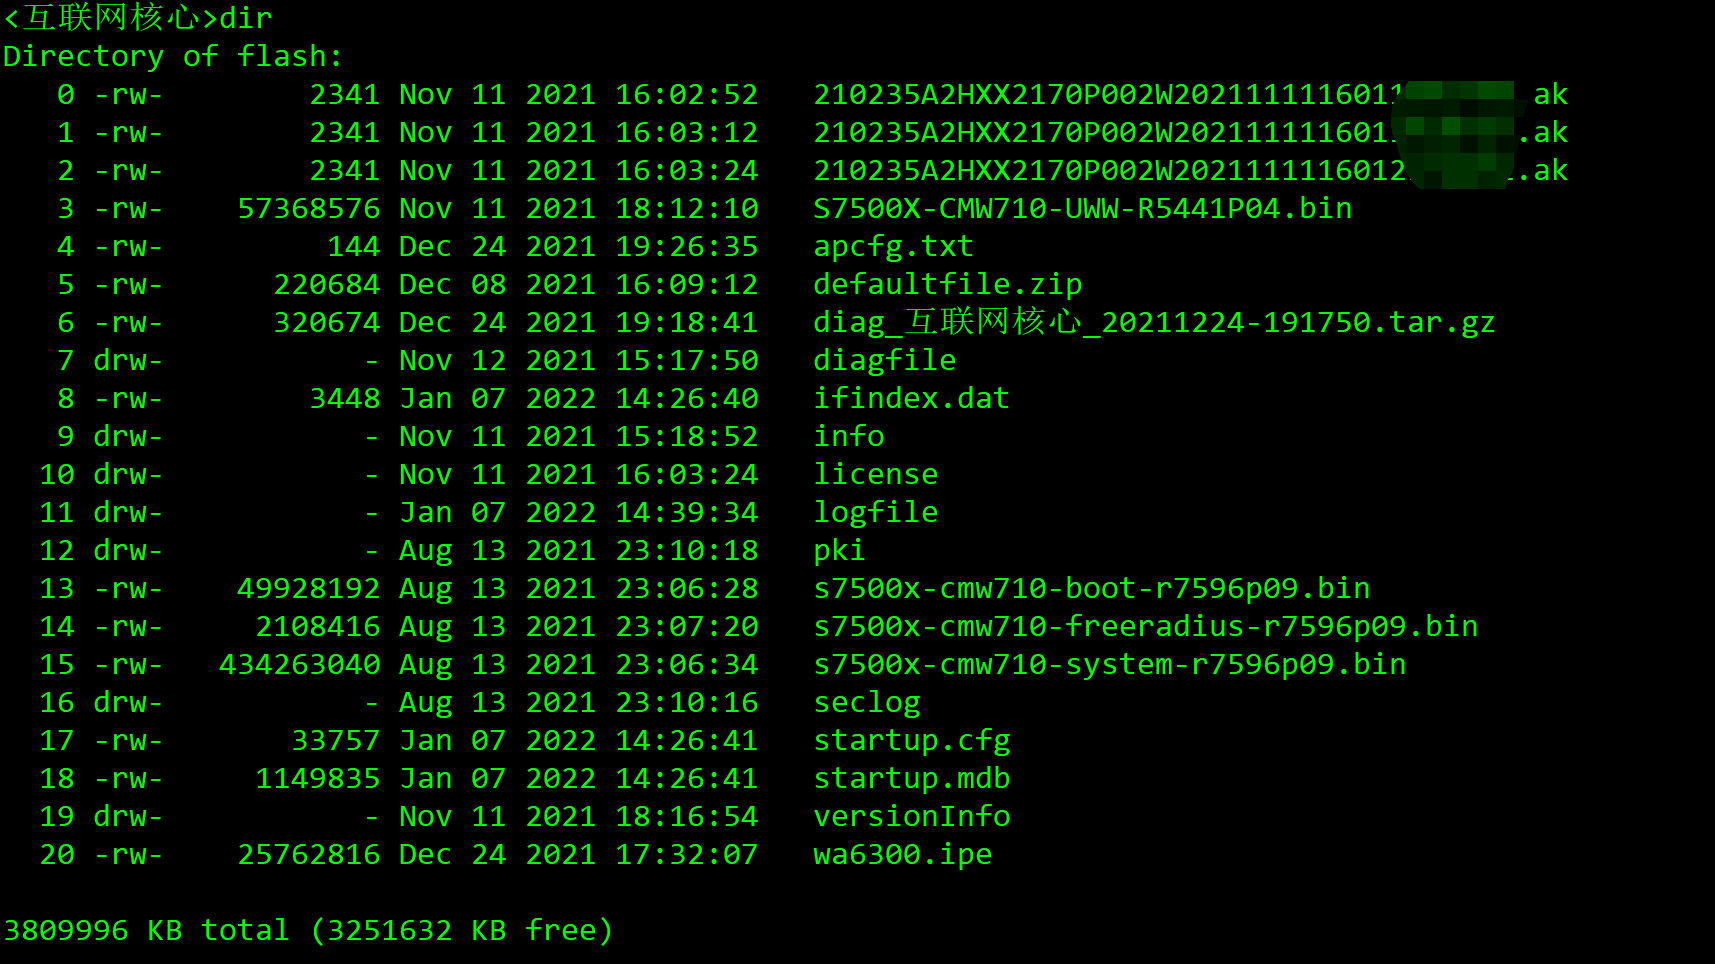The image size is (1715, 964).
Task: Click the pki directory entry
Action: point(839,550)
